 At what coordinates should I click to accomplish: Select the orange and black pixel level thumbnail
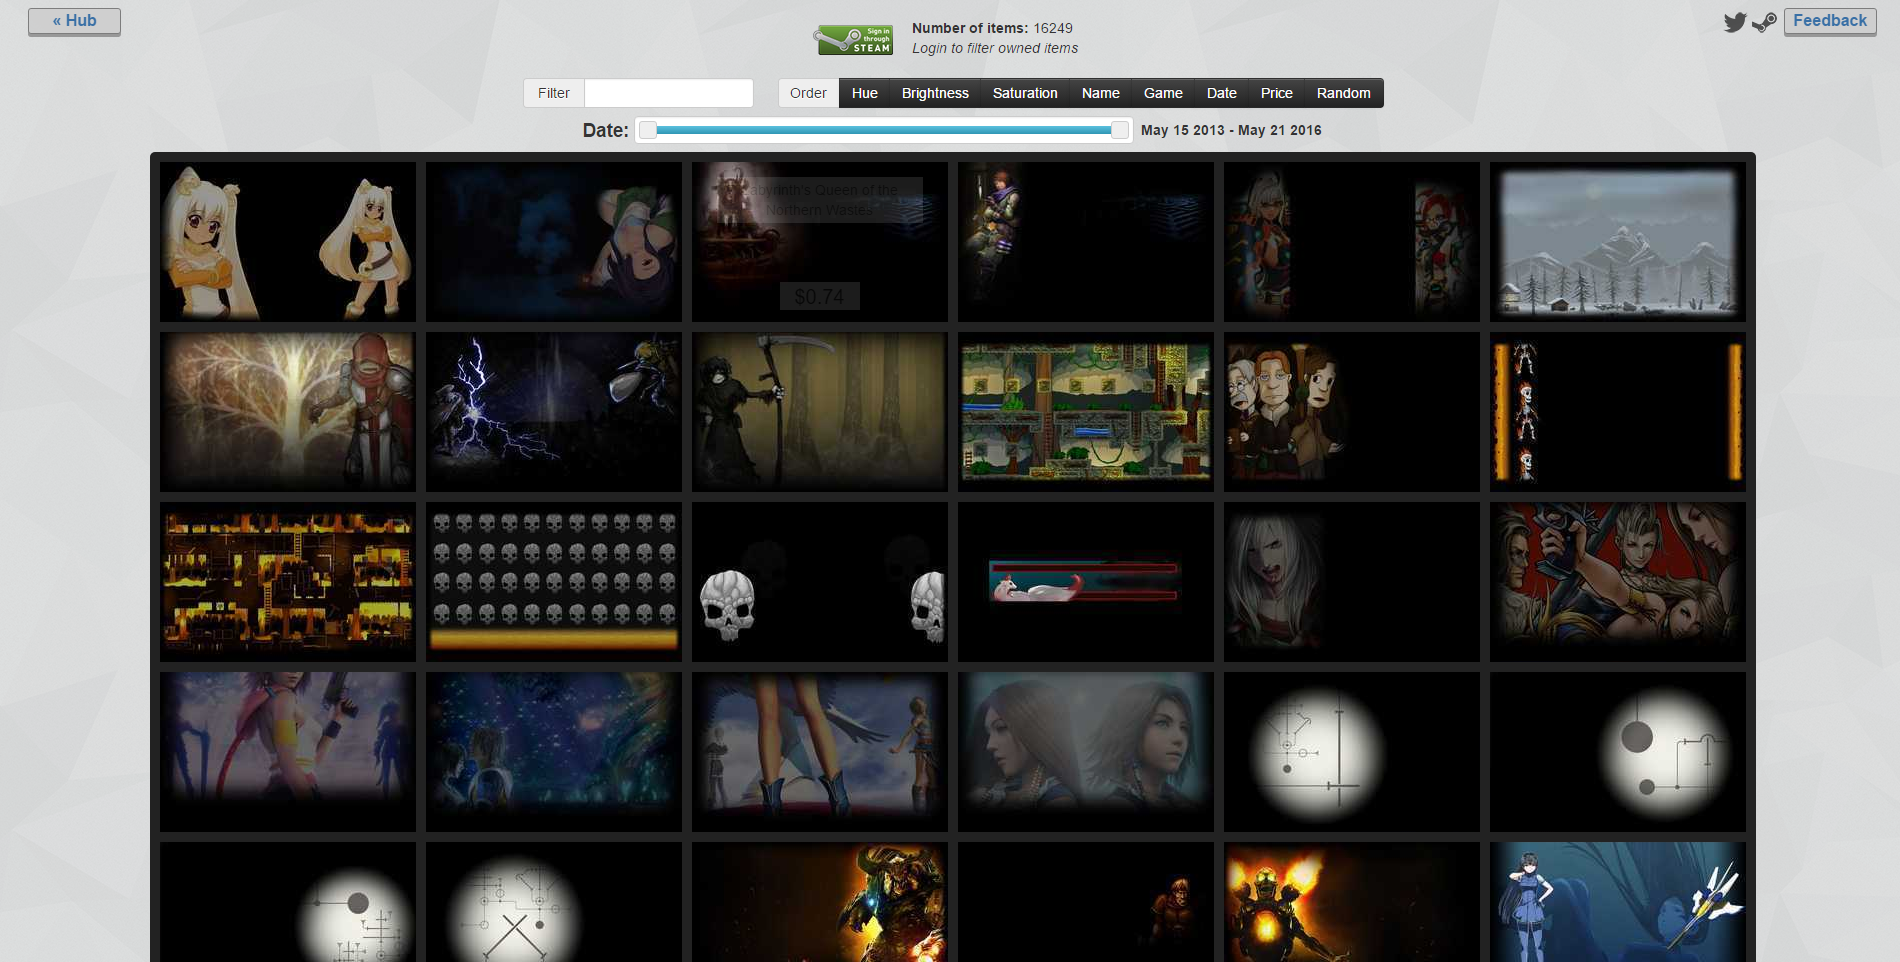coord(288,582)
